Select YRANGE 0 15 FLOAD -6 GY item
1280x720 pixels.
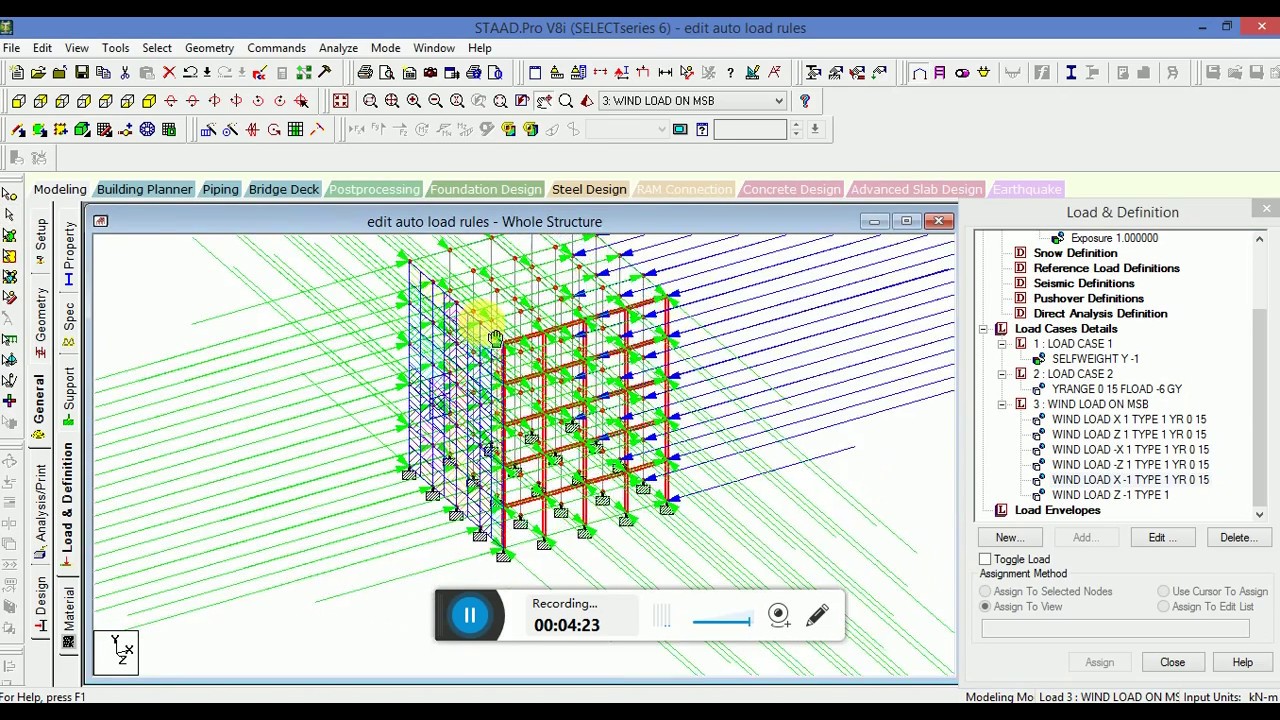point(1117,389)
